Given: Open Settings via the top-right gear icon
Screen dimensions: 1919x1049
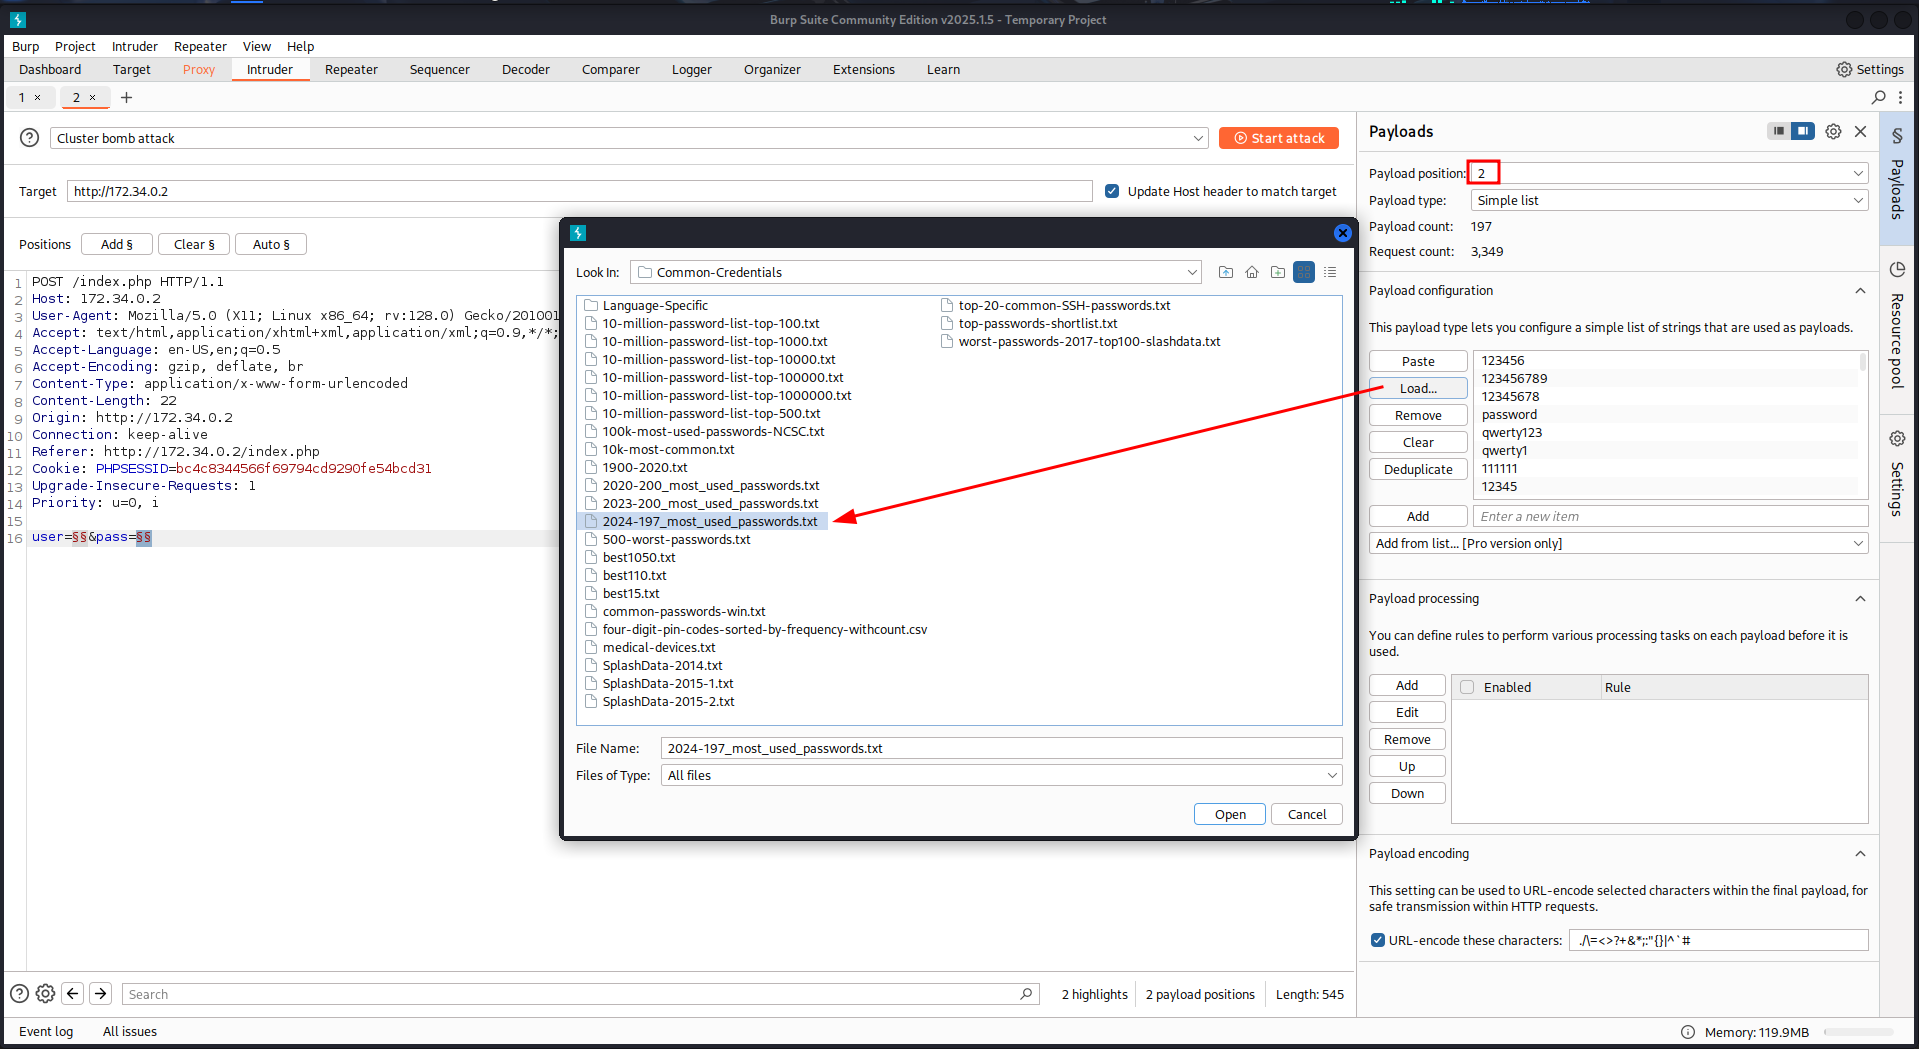Looking at the screenshot, I should 1844,69.
